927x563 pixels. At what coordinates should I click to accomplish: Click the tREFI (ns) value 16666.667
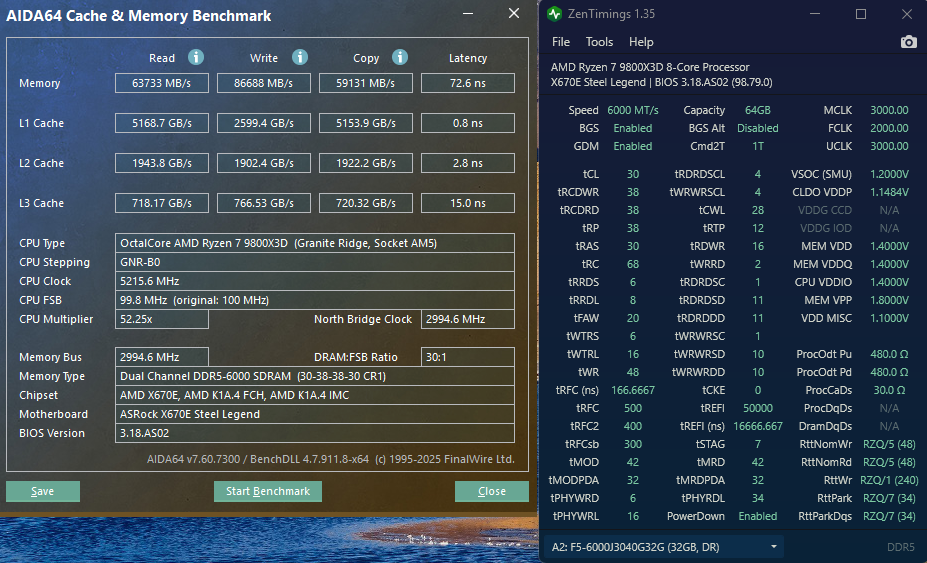pos(757,426)
